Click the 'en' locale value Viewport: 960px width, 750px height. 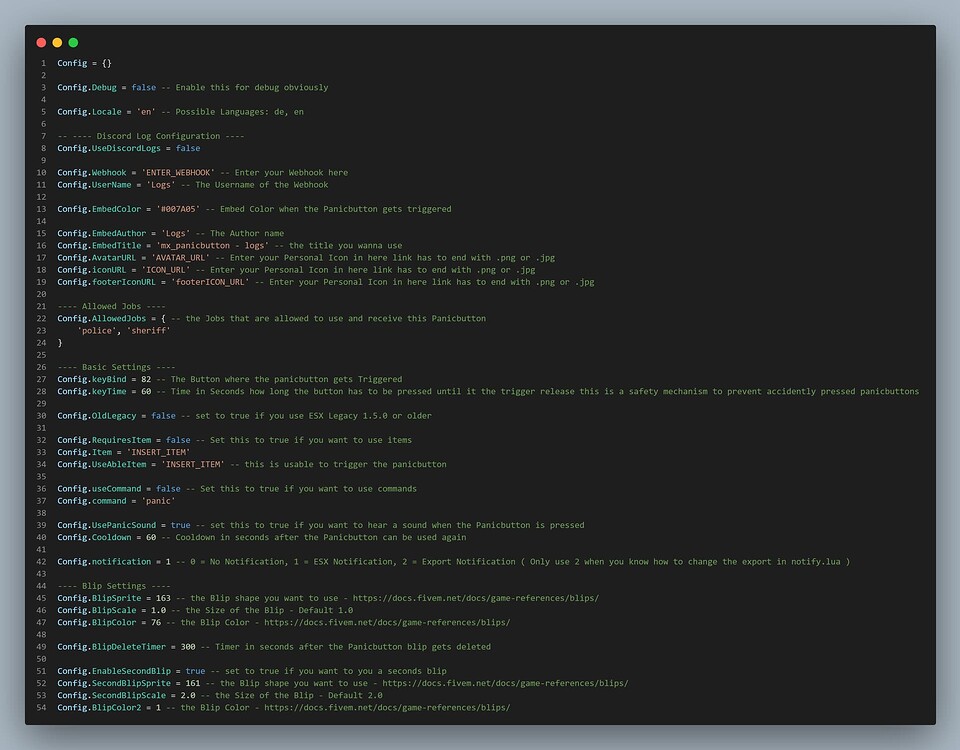point(144,111)
